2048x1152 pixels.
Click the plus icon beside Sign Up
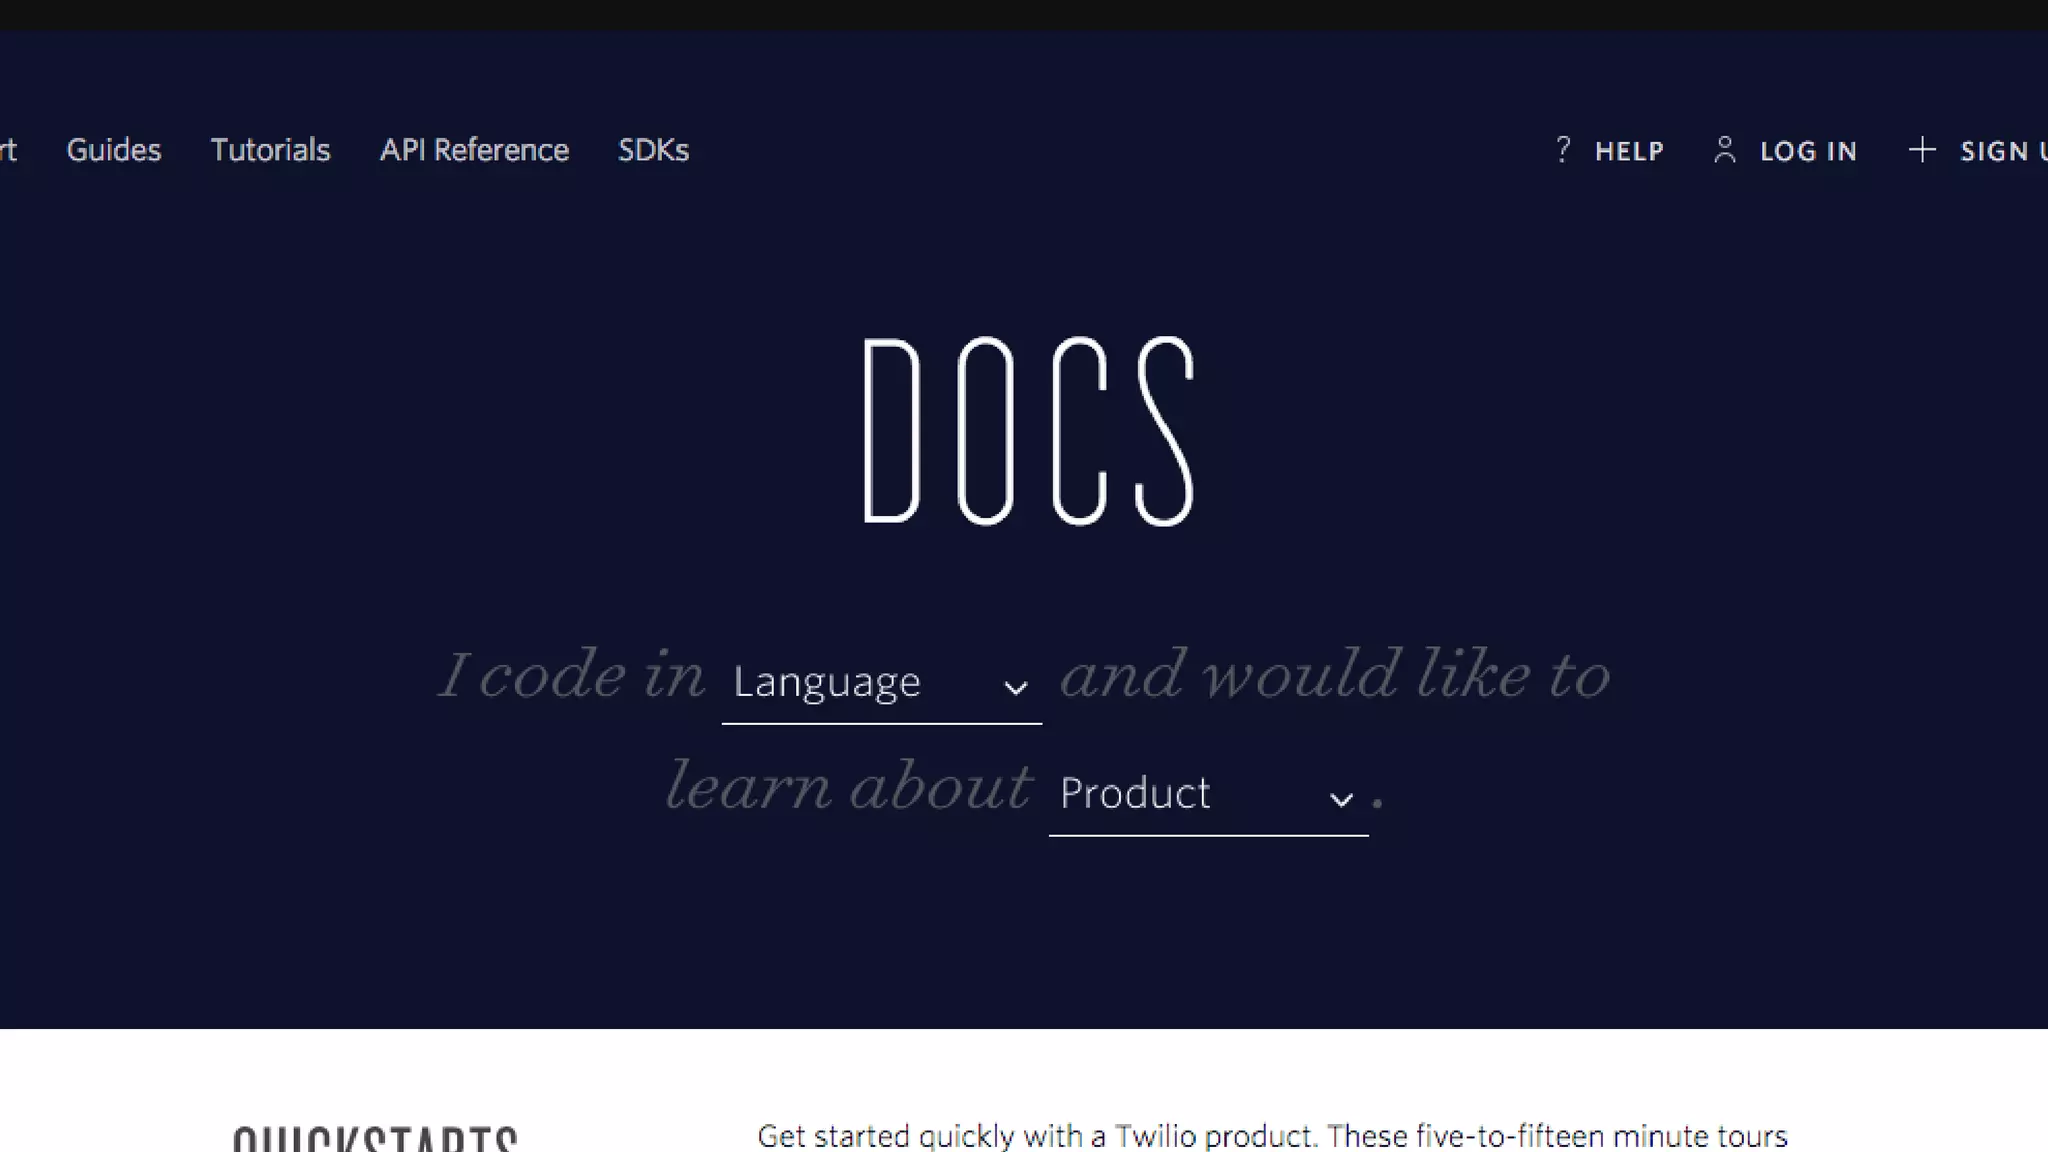[x=1921, y=150]
